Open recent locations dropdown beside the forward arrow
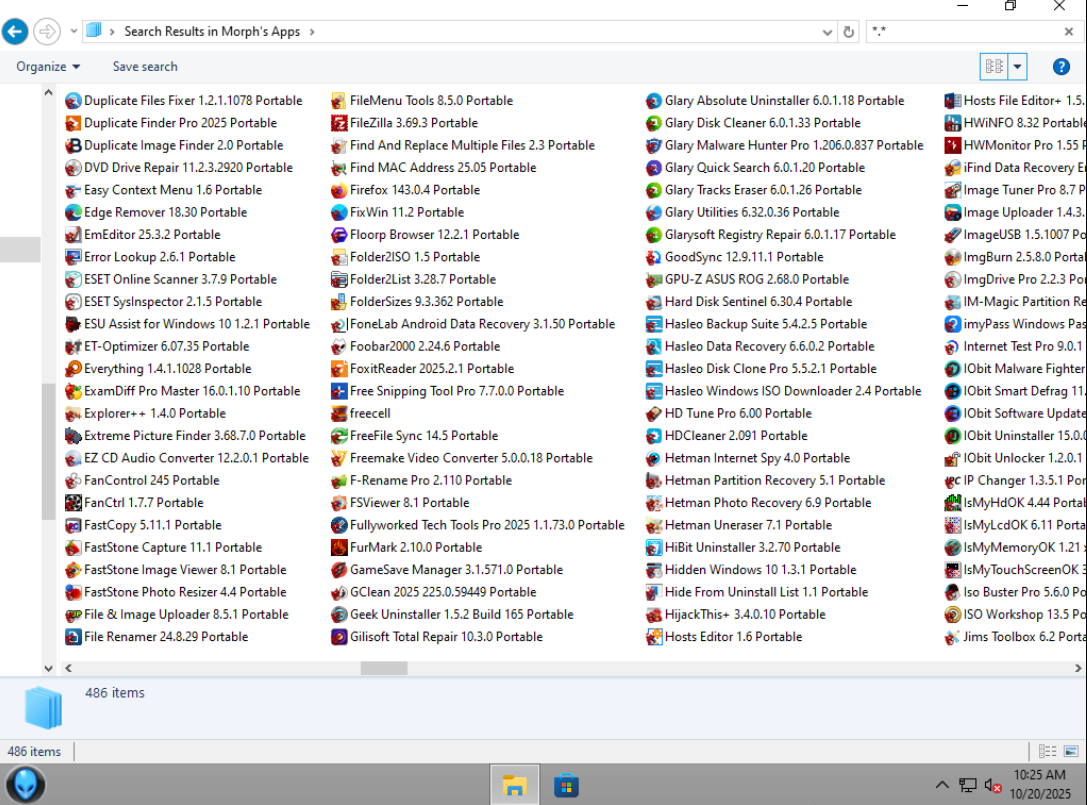The height and width of the screenshot is (805, 1087). tap(73, 31)
